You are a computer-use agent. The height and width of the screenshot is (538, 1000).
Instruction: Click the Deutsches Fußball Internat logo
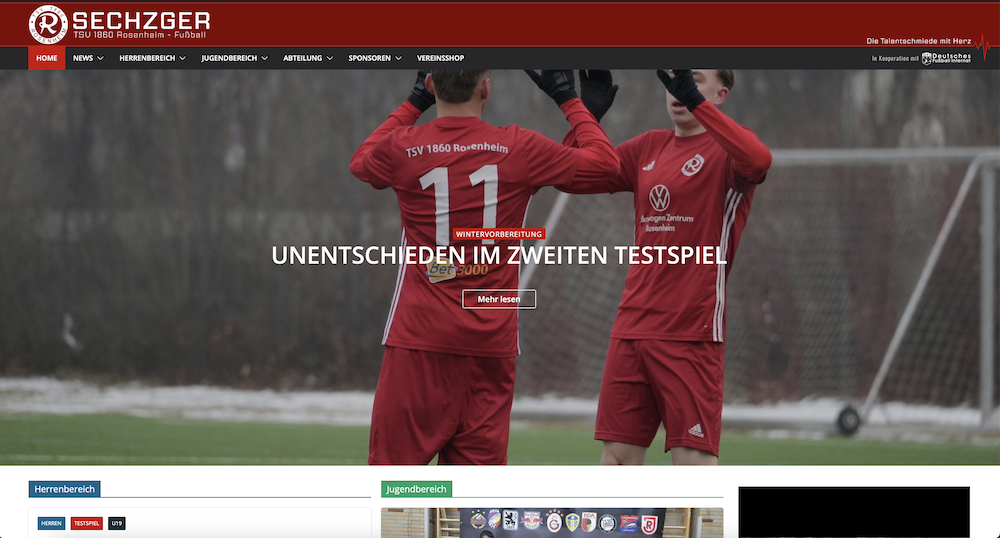point(946,58)
